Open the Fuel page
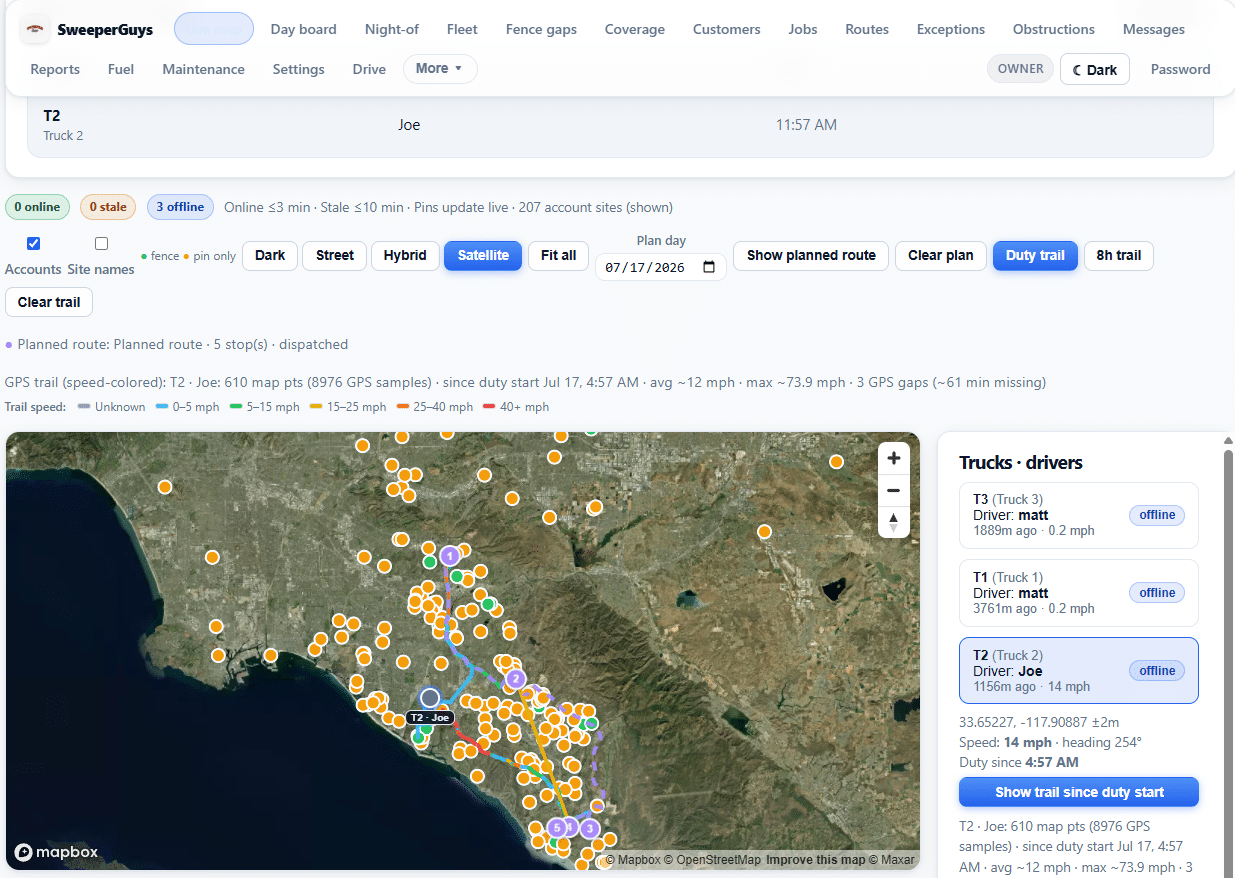 (121, 69)
